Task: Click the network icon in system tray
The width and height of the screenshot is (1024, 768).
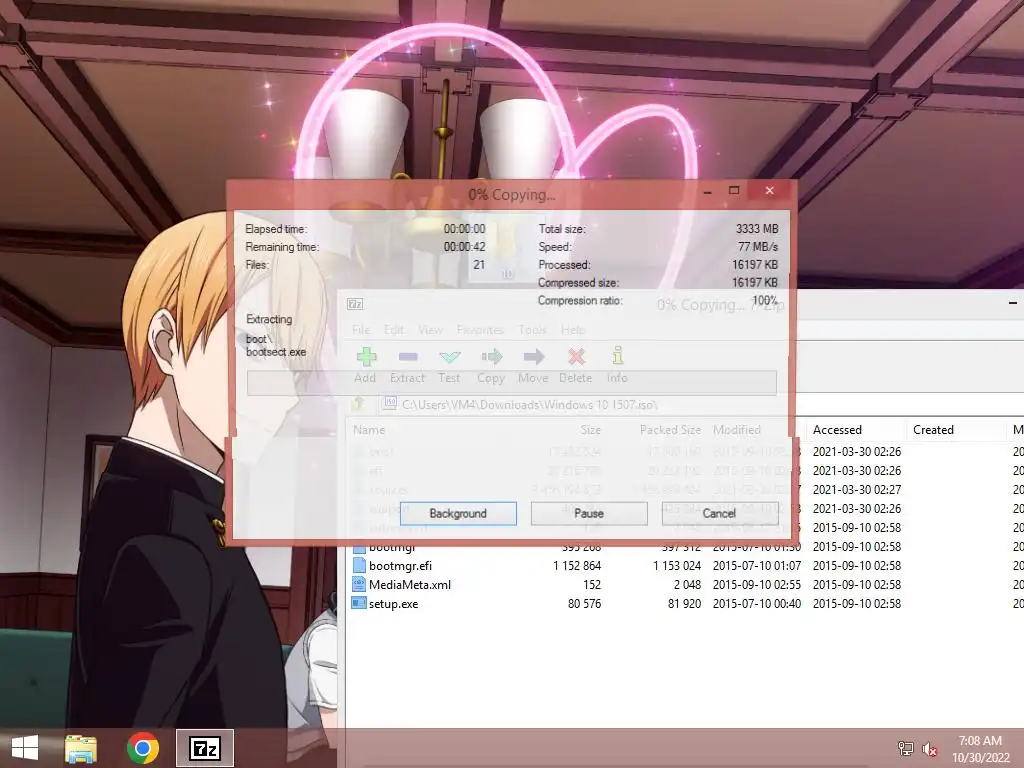Action: click(x=906, y=748)
